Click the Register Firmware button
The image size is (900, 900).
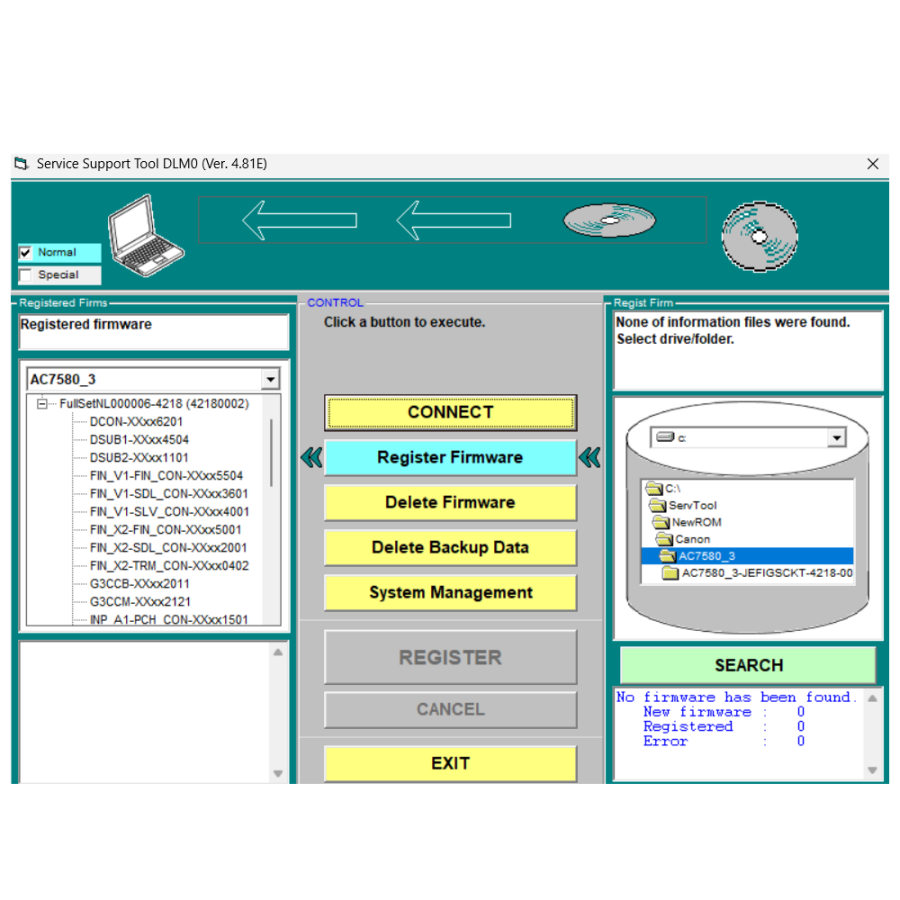coord(451,457)
